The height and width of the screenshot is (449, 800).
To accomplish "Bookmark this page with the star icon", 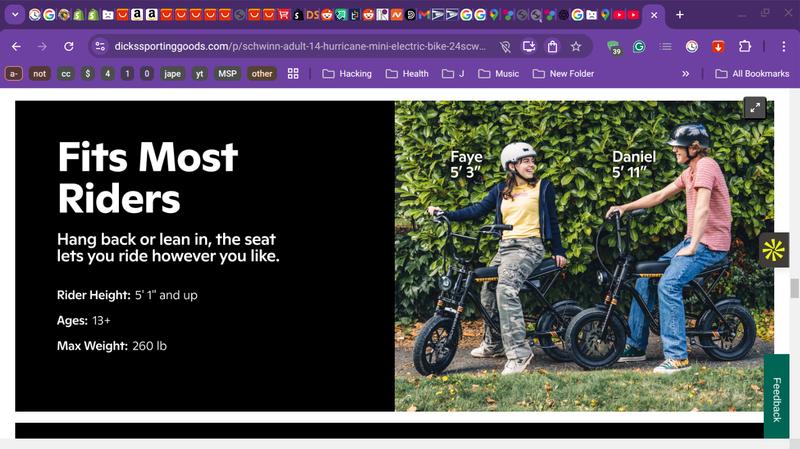I will pyautogui.click(x=576, y=46).
